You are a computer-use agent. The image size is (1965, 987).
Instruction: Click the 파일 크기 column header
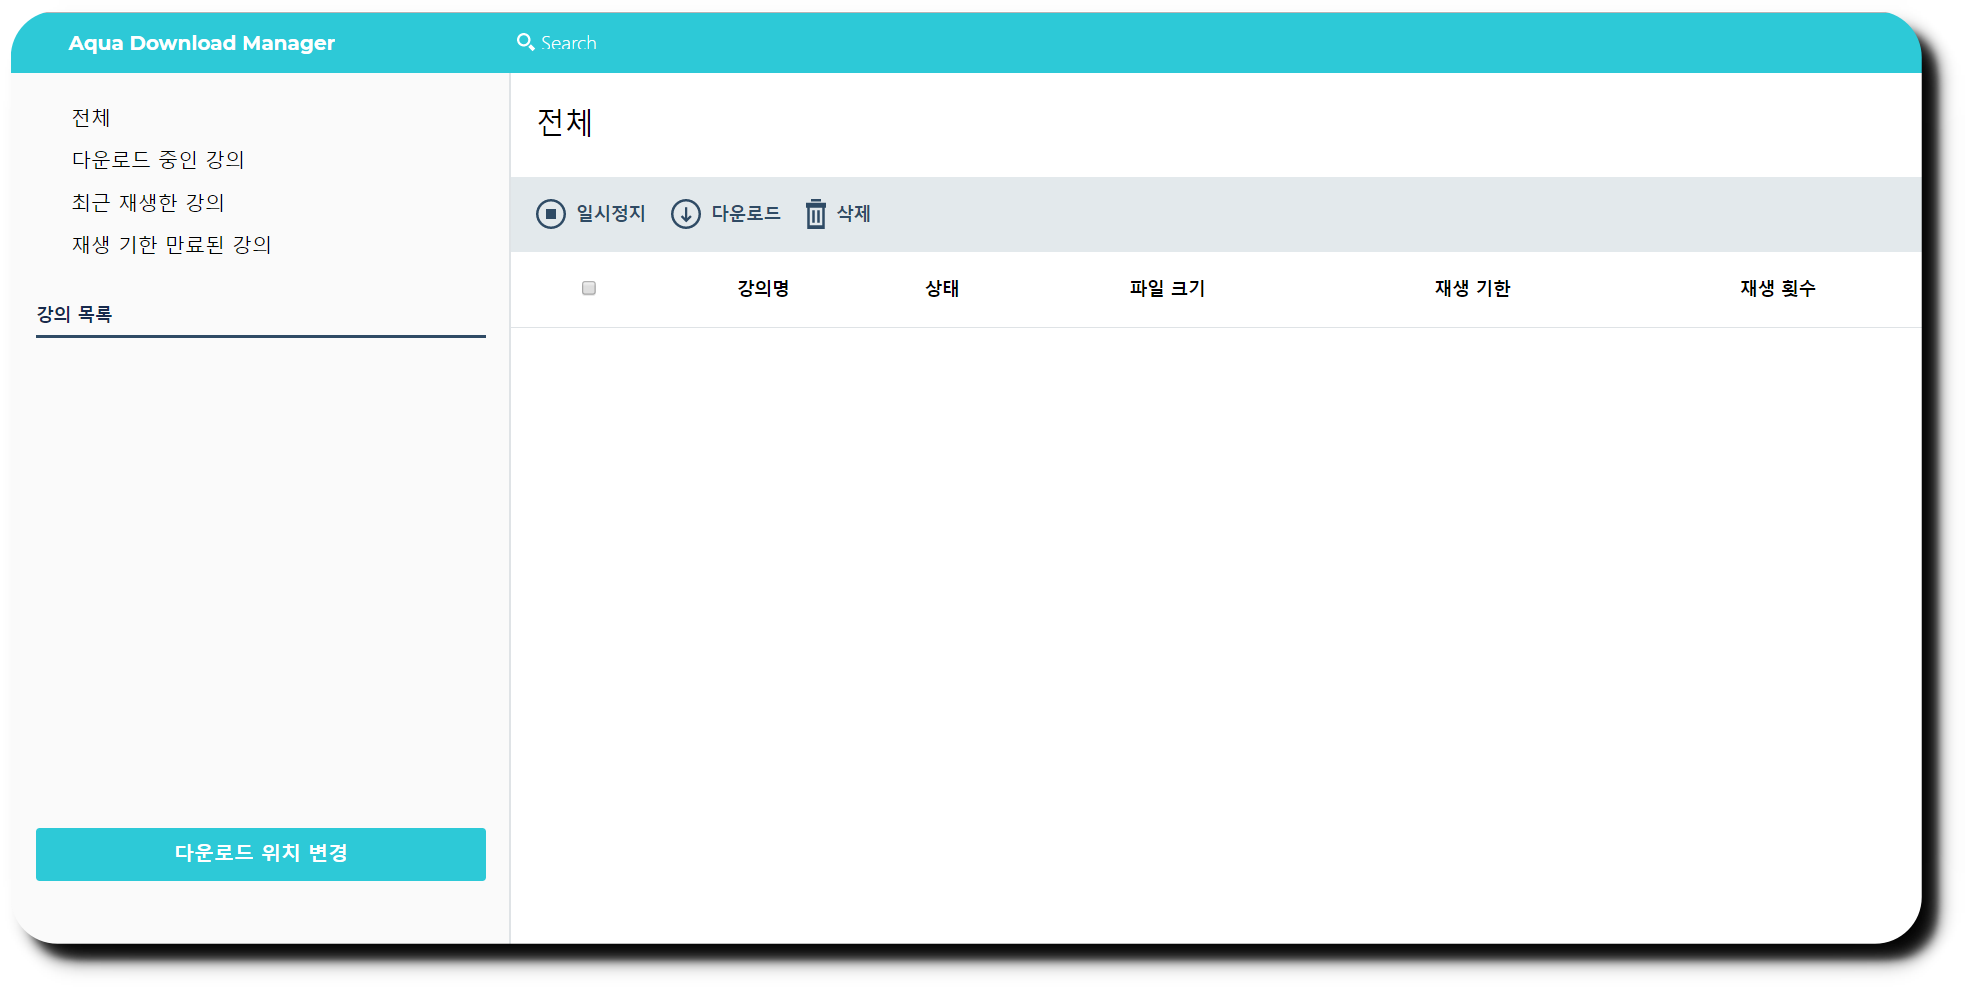point(1167,288)
